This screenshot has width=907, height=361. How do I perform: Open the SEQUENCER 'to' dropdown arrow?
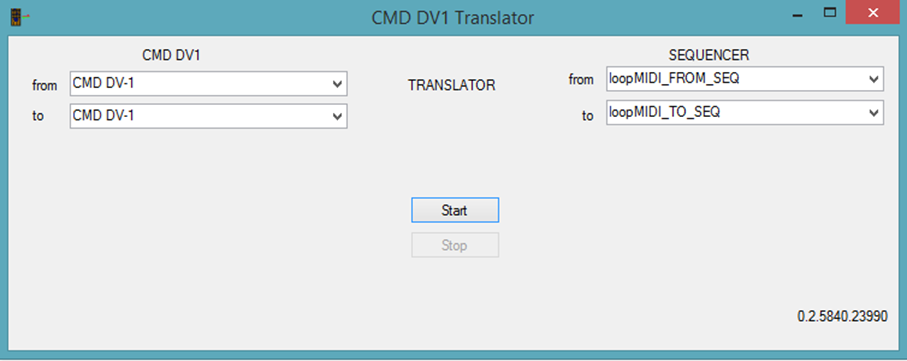pyautogui.click(x=874, y=113)
